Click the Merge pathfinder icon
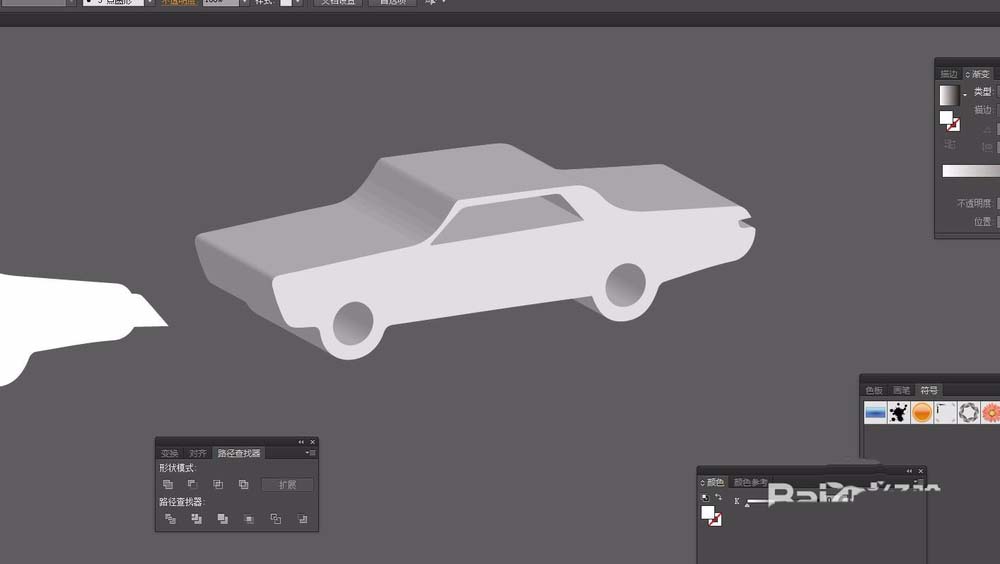 (223, 519)
